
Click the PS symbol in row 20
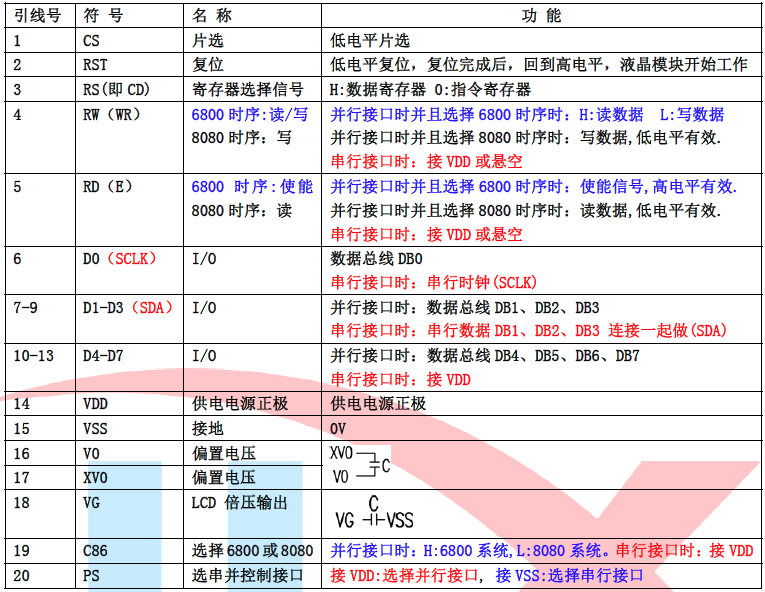click(x=92, y=575)
